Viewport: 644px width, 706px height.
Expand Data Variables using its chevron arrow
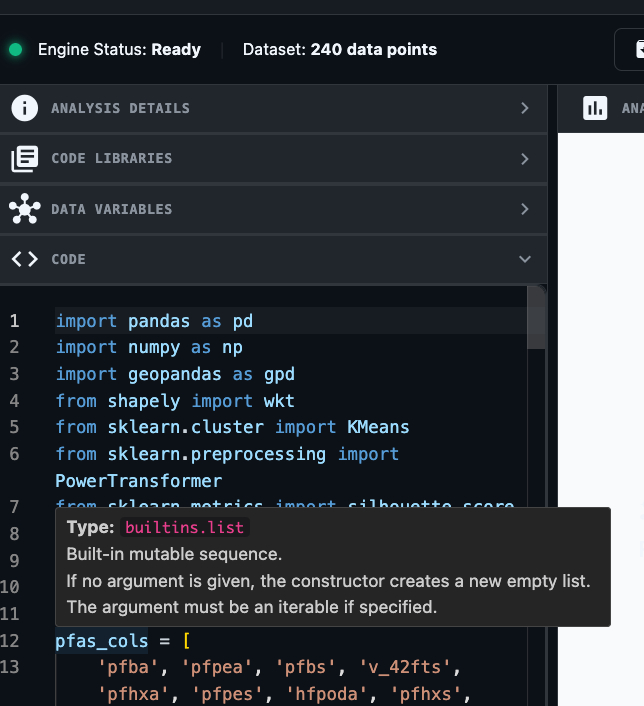525,209
